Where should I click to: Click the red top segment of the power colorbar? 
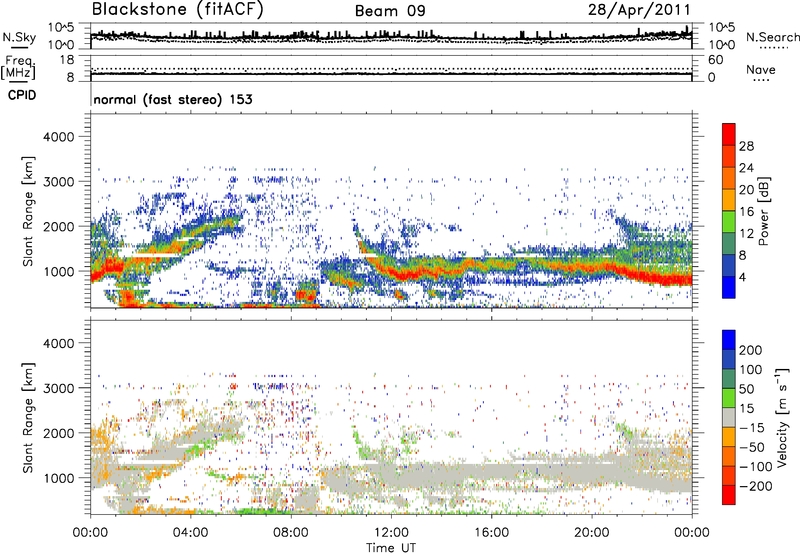coord(729,134)
